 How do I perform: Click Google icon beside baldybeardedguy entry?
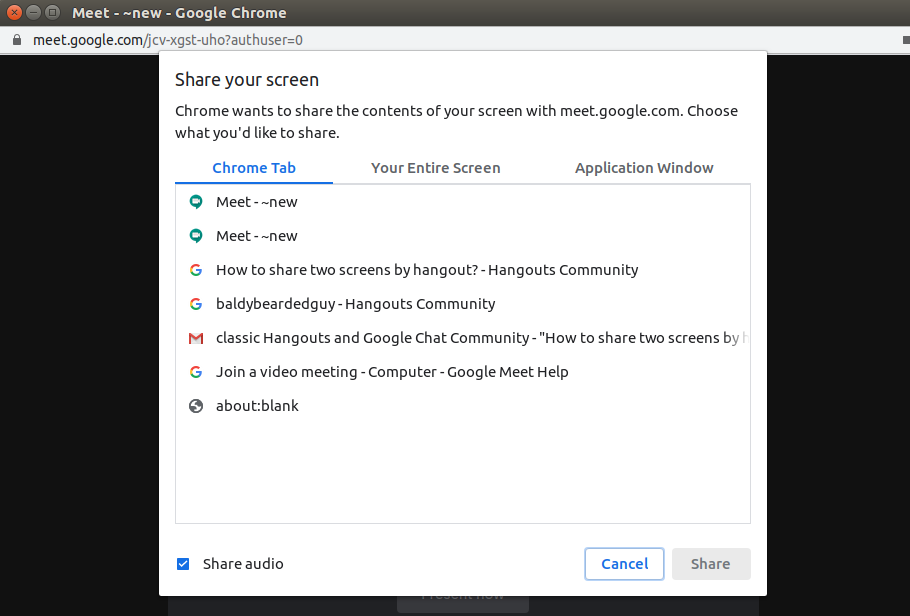(196, 304)
